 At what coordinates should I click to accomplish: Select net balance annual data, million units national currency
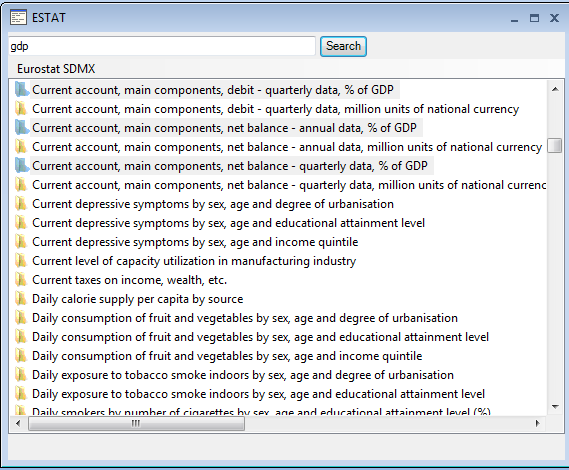pyautogui.click(x=287, y=147)
